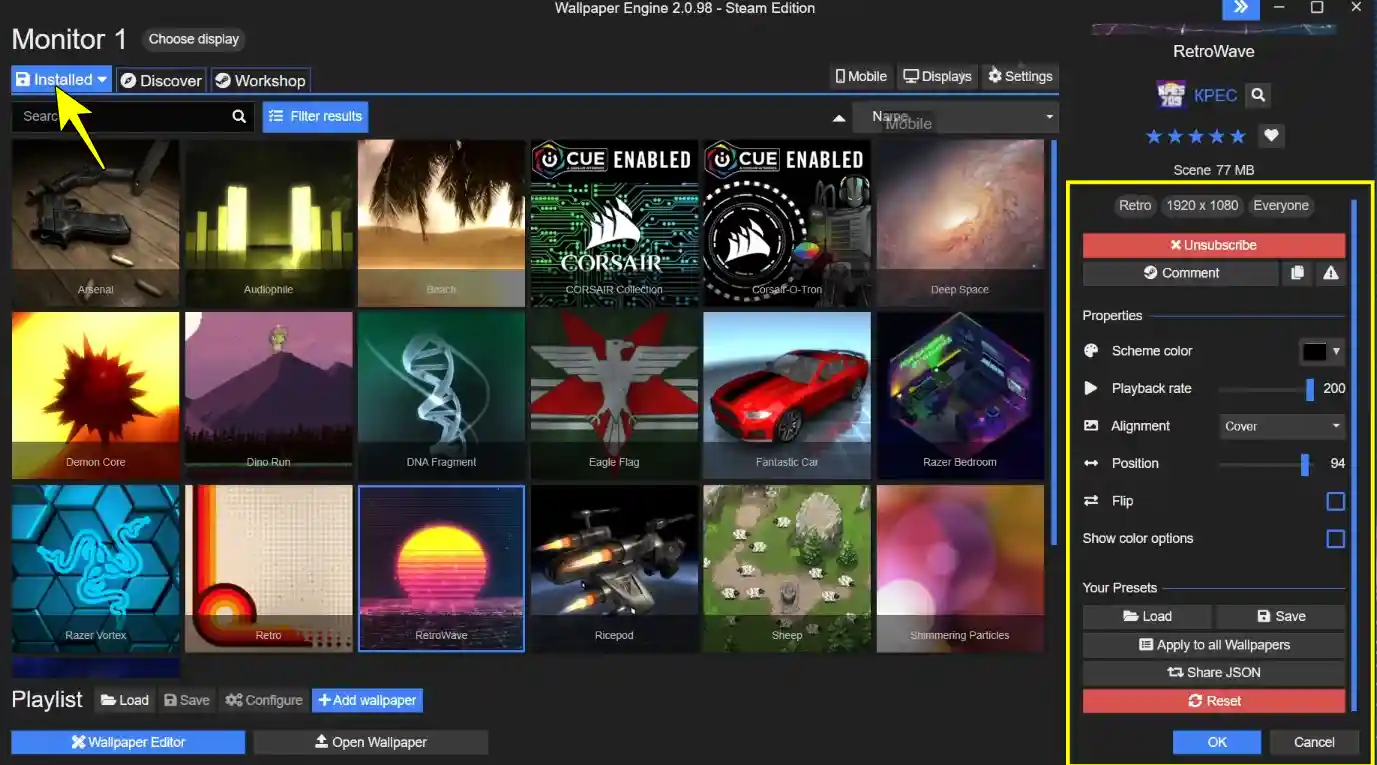The width and height of the screenshot is (1377, 765).
Task: Reset the wallpaper properties
Action: click(1214, 701)
